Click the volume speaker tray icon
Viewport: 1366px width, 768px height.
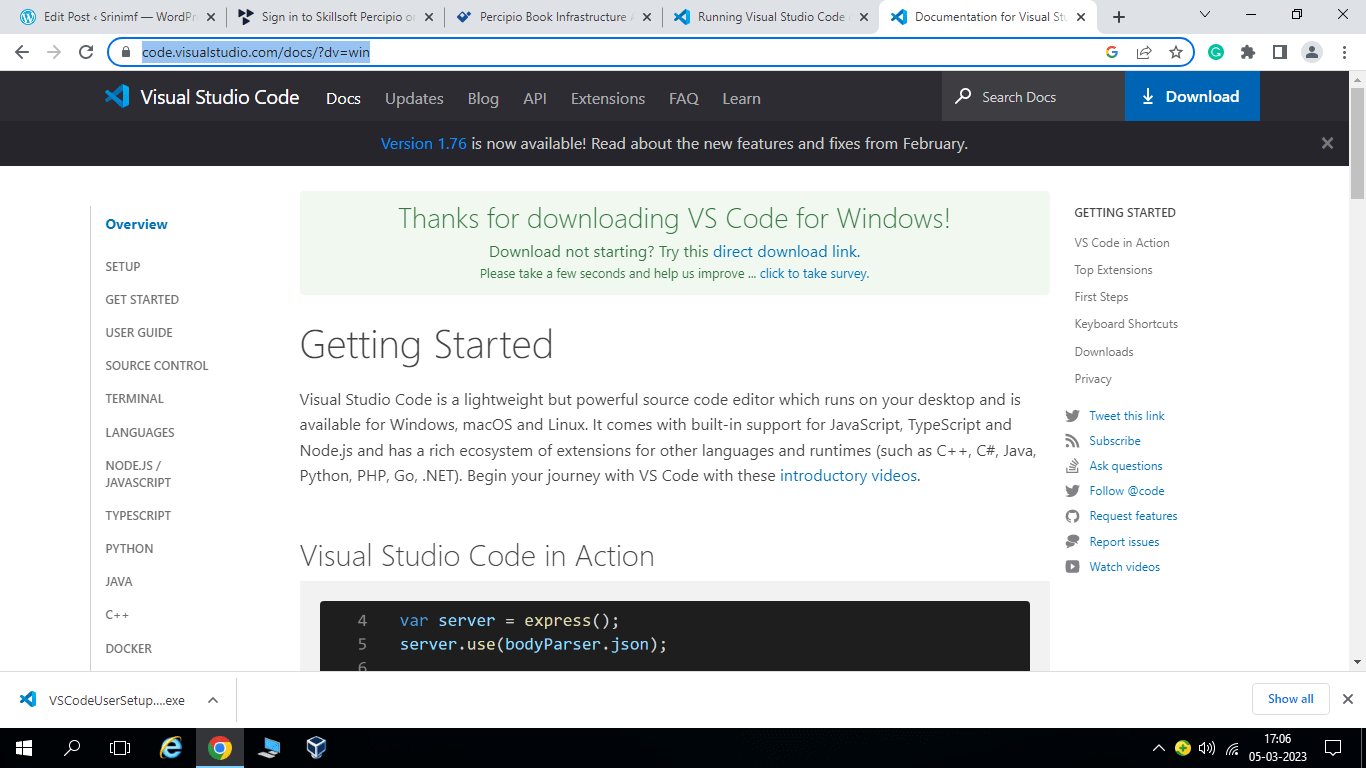coord(1206,747)
